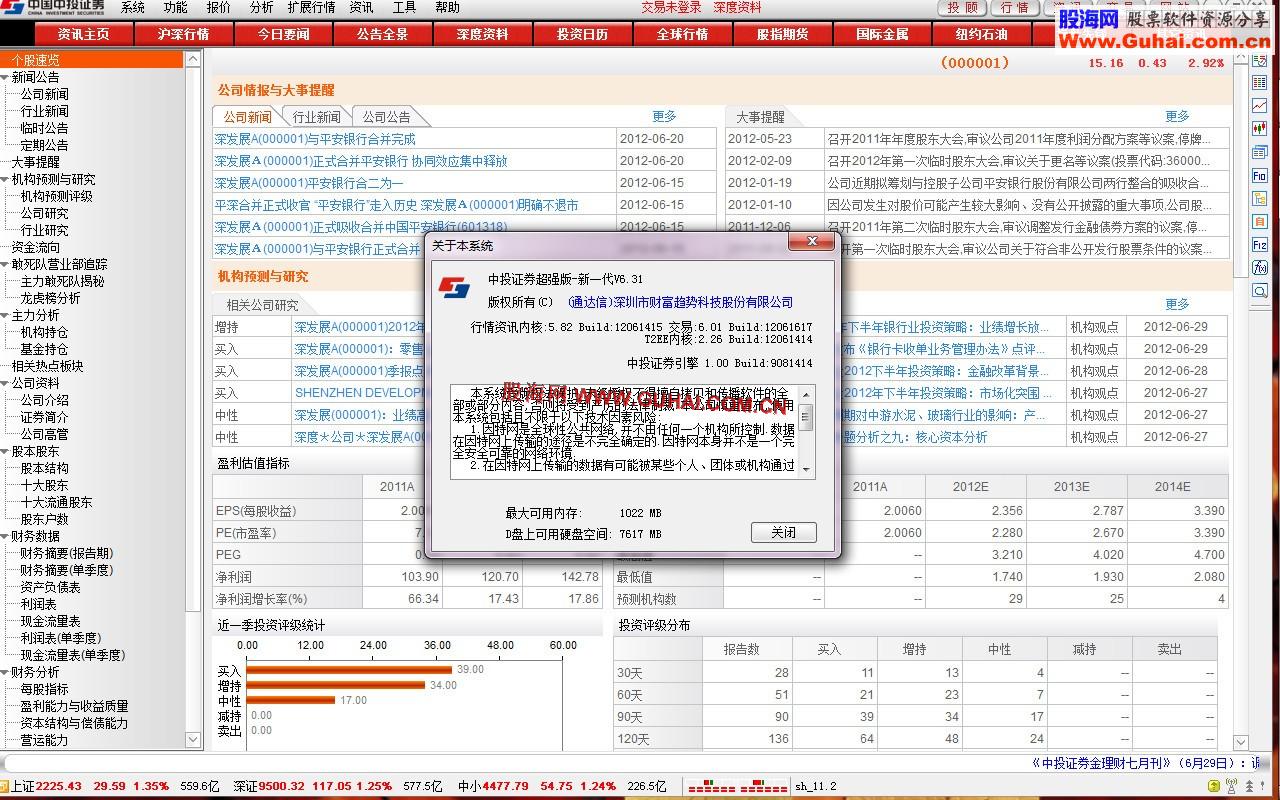Click 交易未登录 status link
Image resolution: width=1280 pixels, height=800 pixels.
pos(671,8)
